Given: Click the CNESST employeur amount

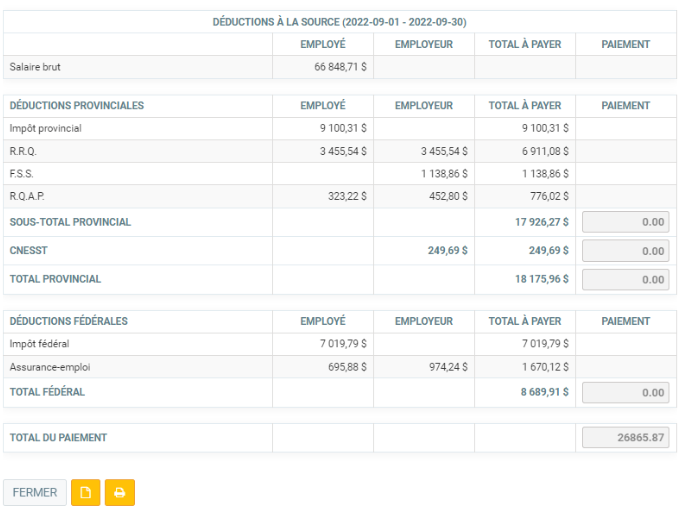Looking at the screenshot, I should click(x=448, y=251).
